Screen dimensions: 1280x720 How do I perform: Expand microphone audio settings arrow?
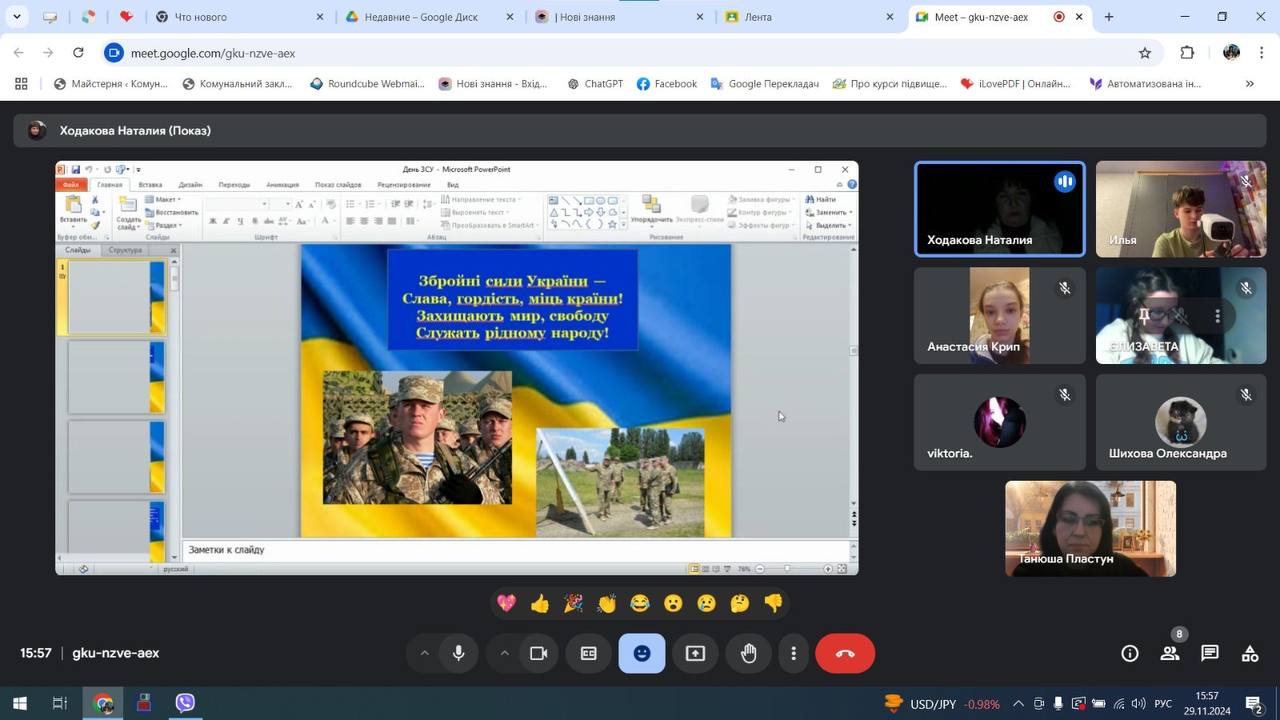[x=424, y=653]
